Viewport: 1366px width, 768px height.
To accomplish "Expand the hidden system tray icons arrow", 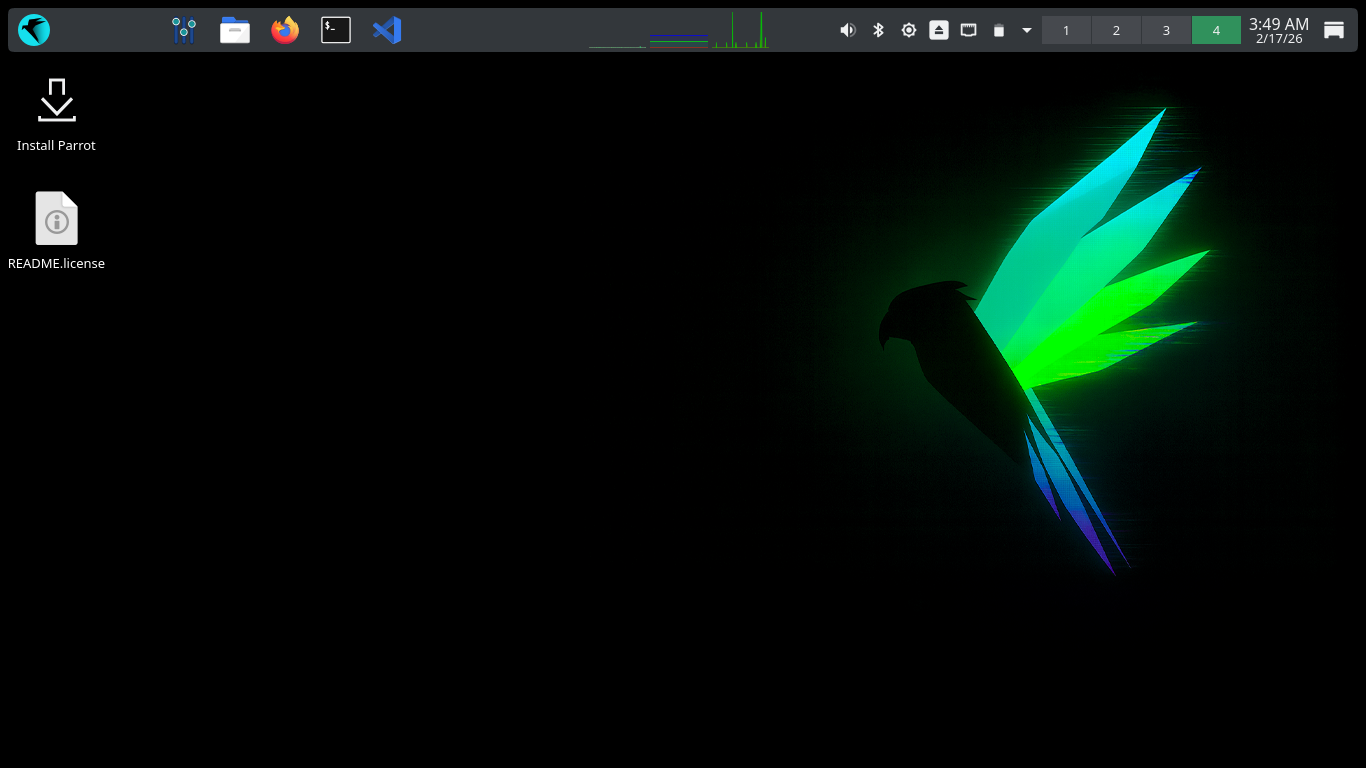I will [x=1026, y=30].
